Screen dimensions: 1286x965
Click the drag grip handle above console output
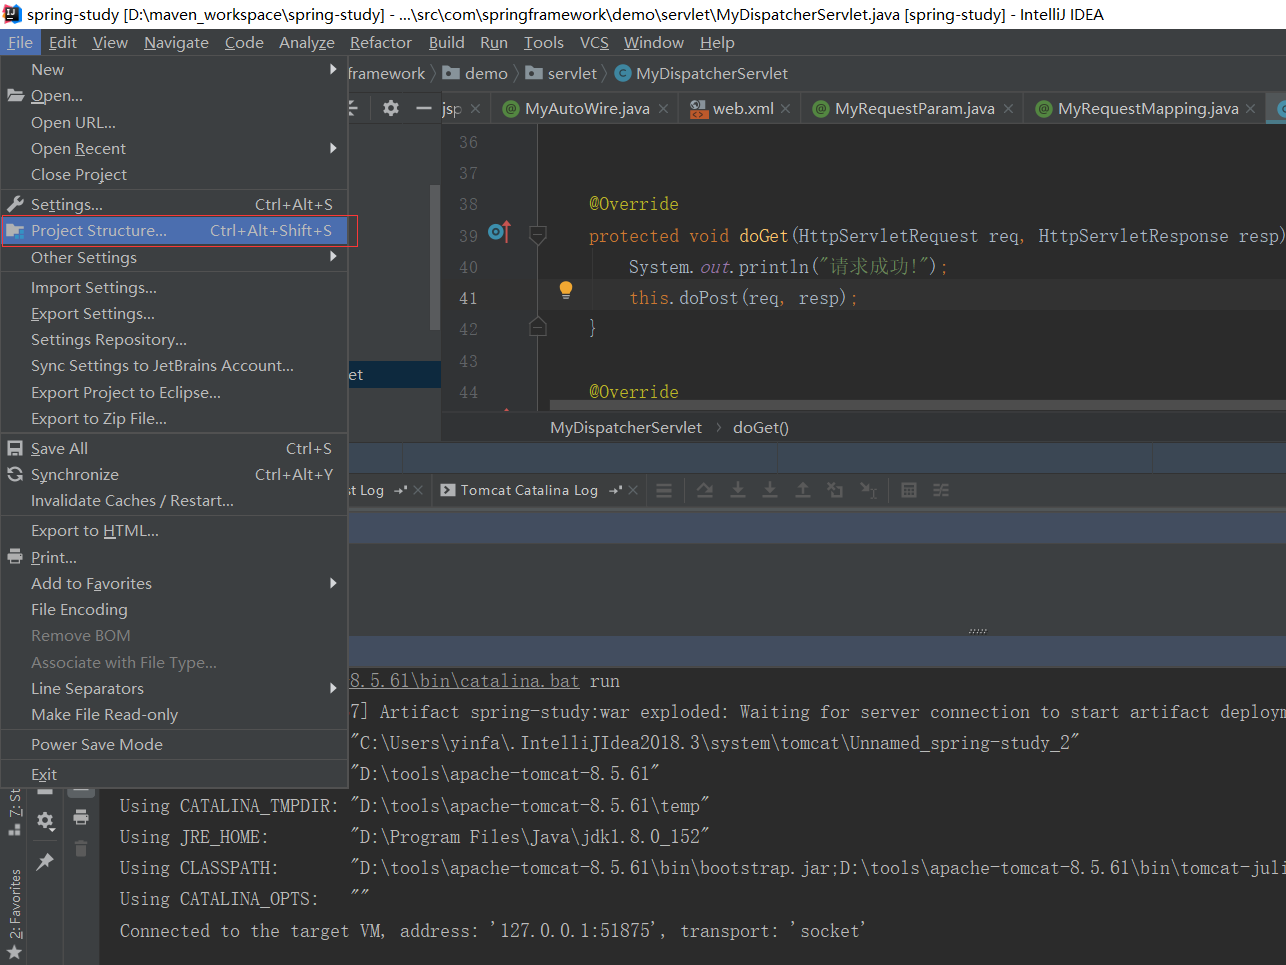pos(978,631)
